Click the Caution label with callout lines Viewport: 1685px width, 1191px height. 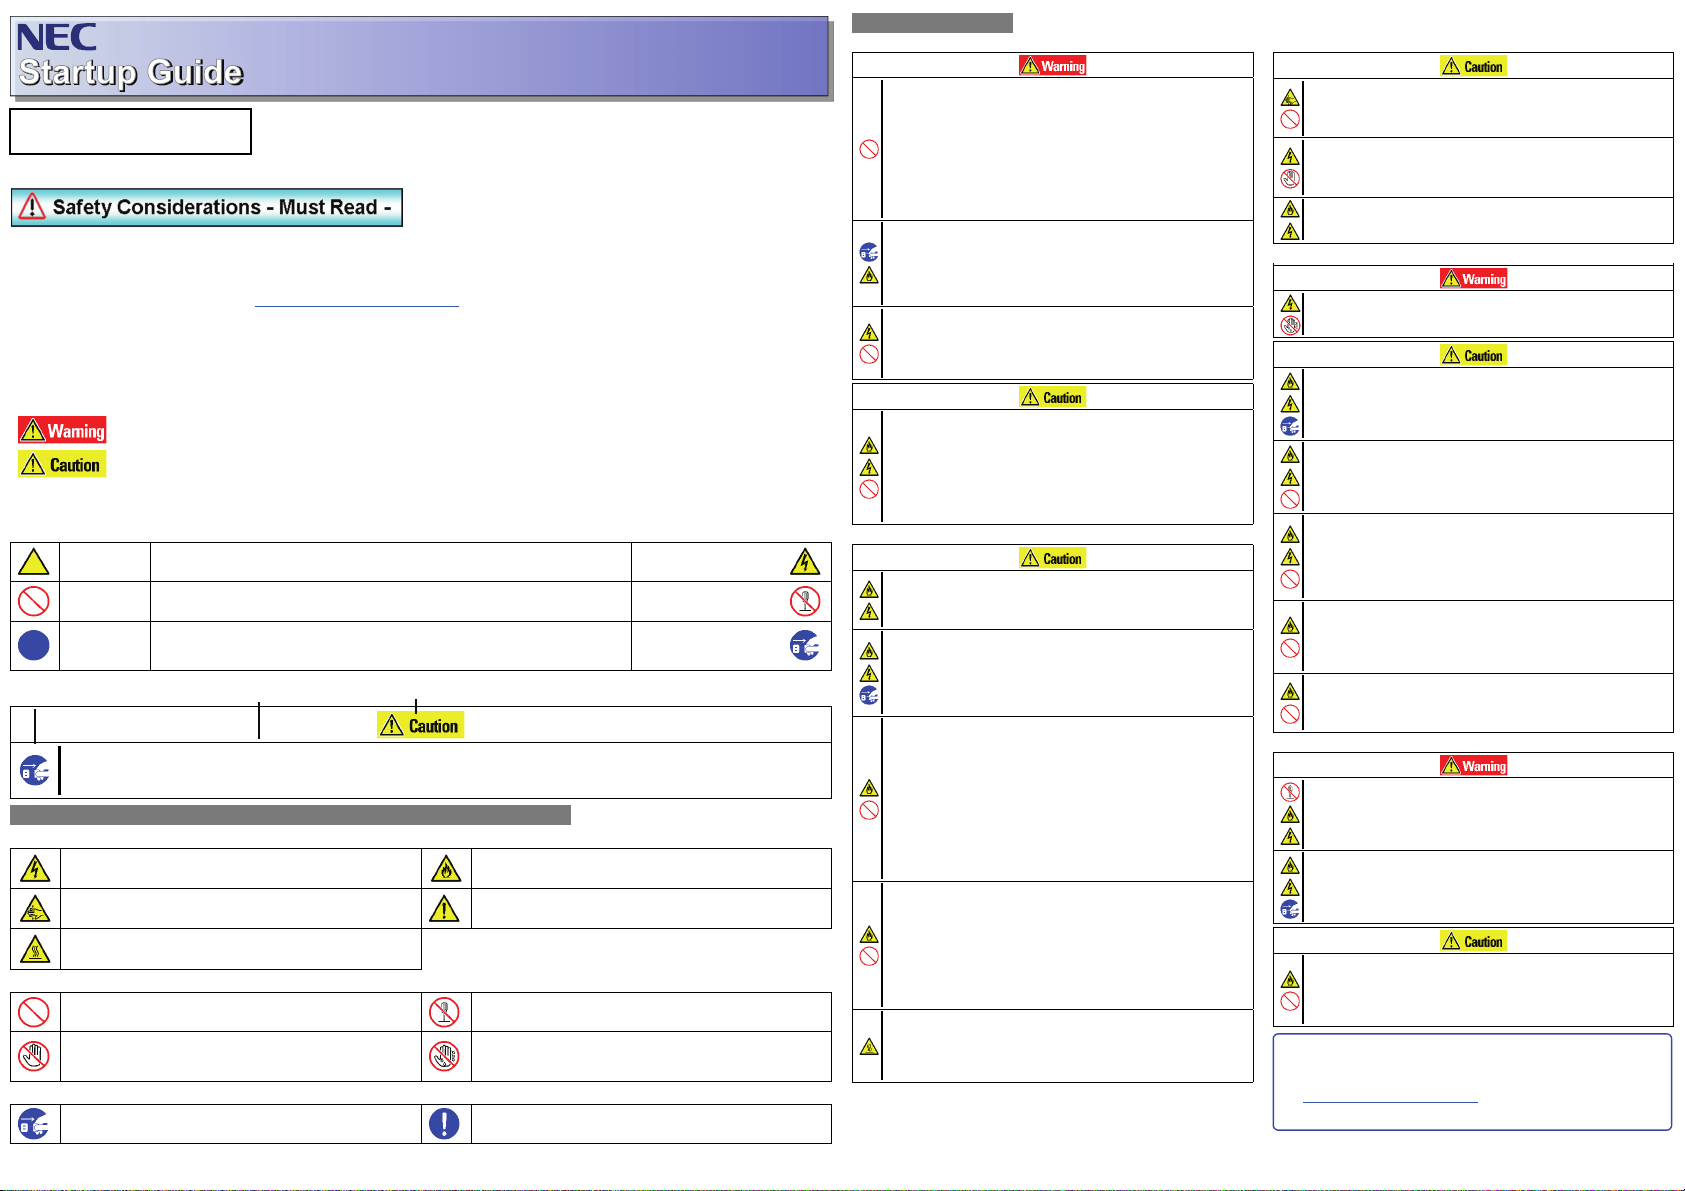point(421,725)
